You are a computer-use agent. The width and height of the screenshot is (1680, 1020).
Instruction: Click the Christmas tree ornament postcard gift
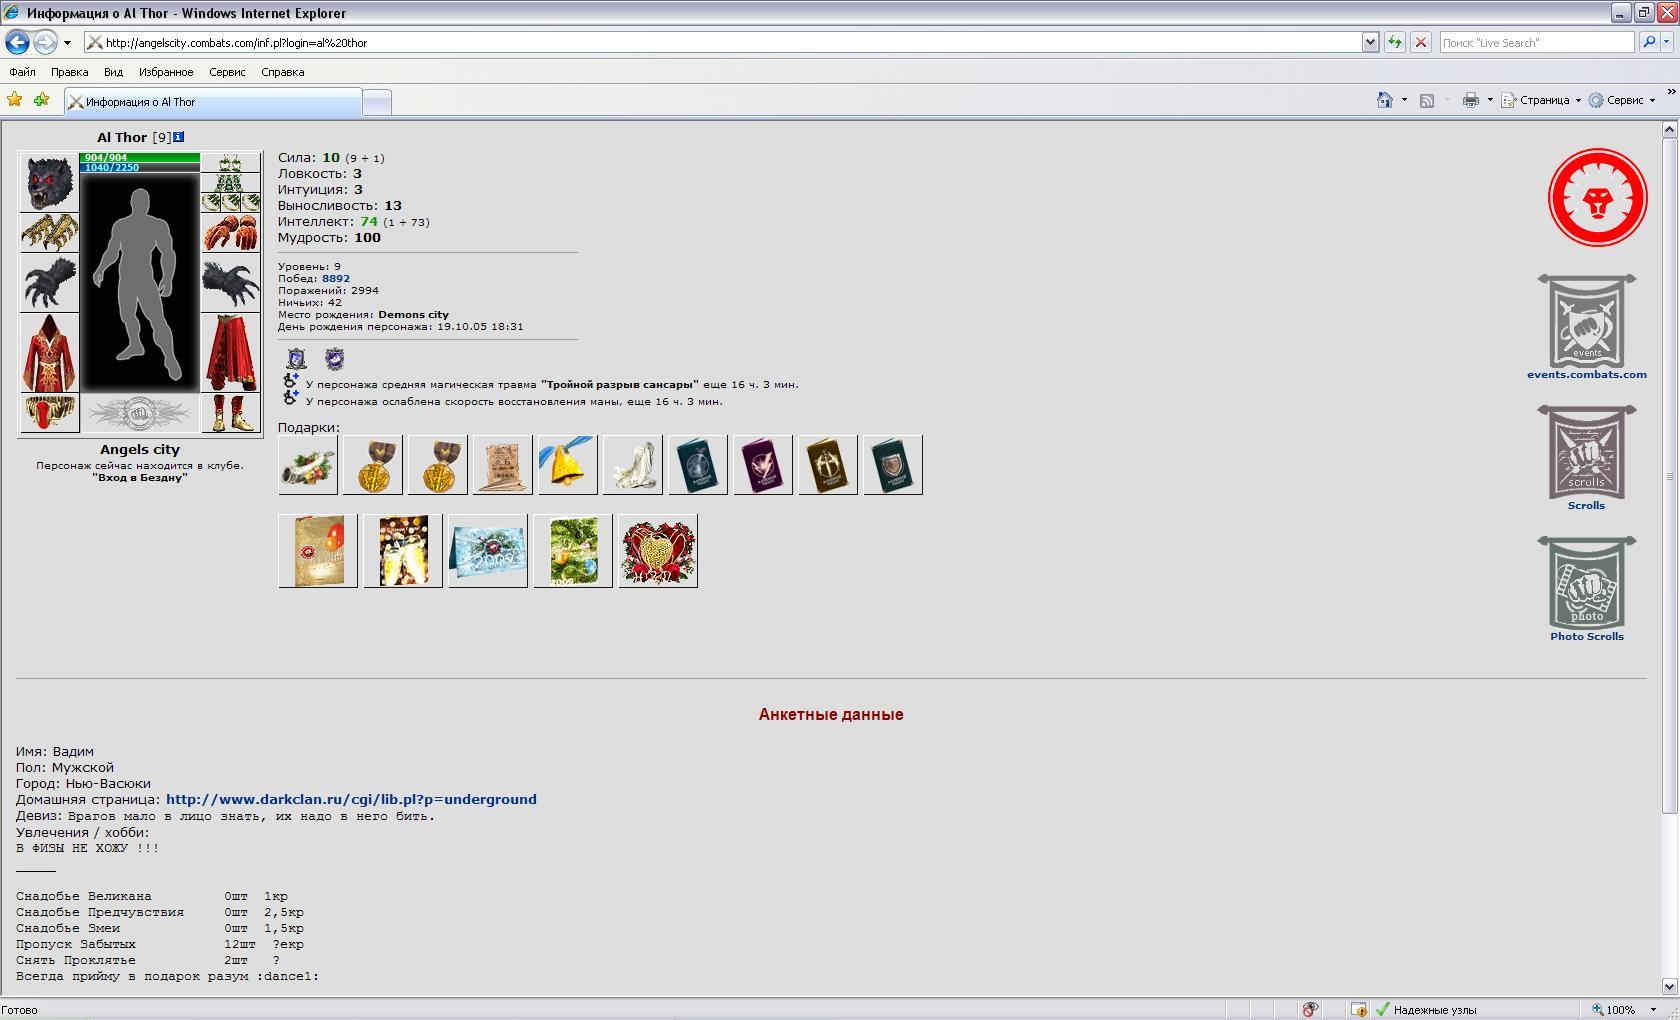click(x=573, y=551)
